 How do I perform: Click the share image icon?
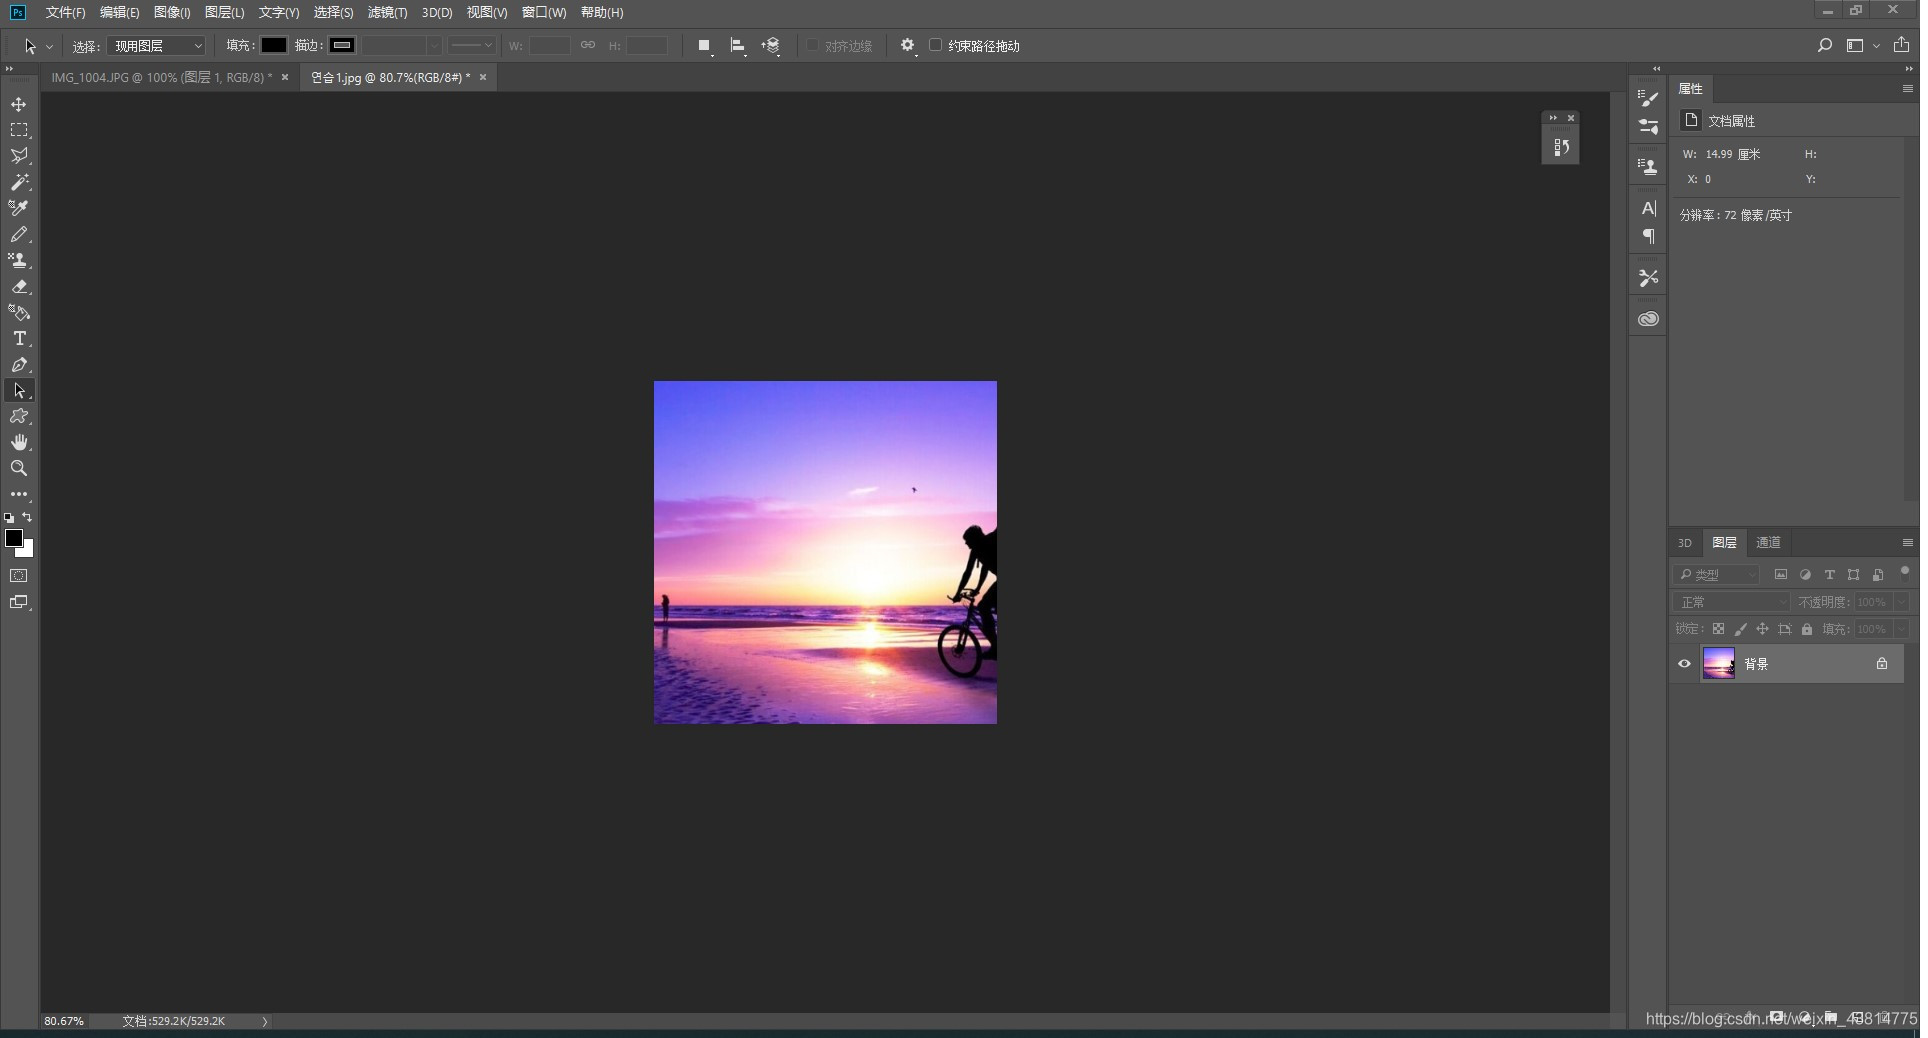1902,45
